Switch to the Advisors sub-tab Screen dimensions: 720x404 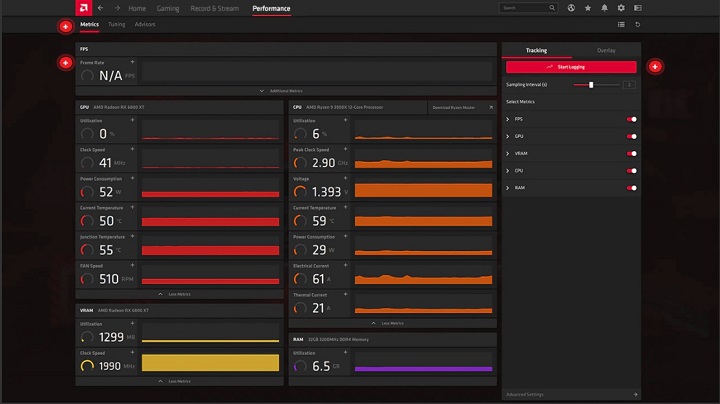(145, 24)
